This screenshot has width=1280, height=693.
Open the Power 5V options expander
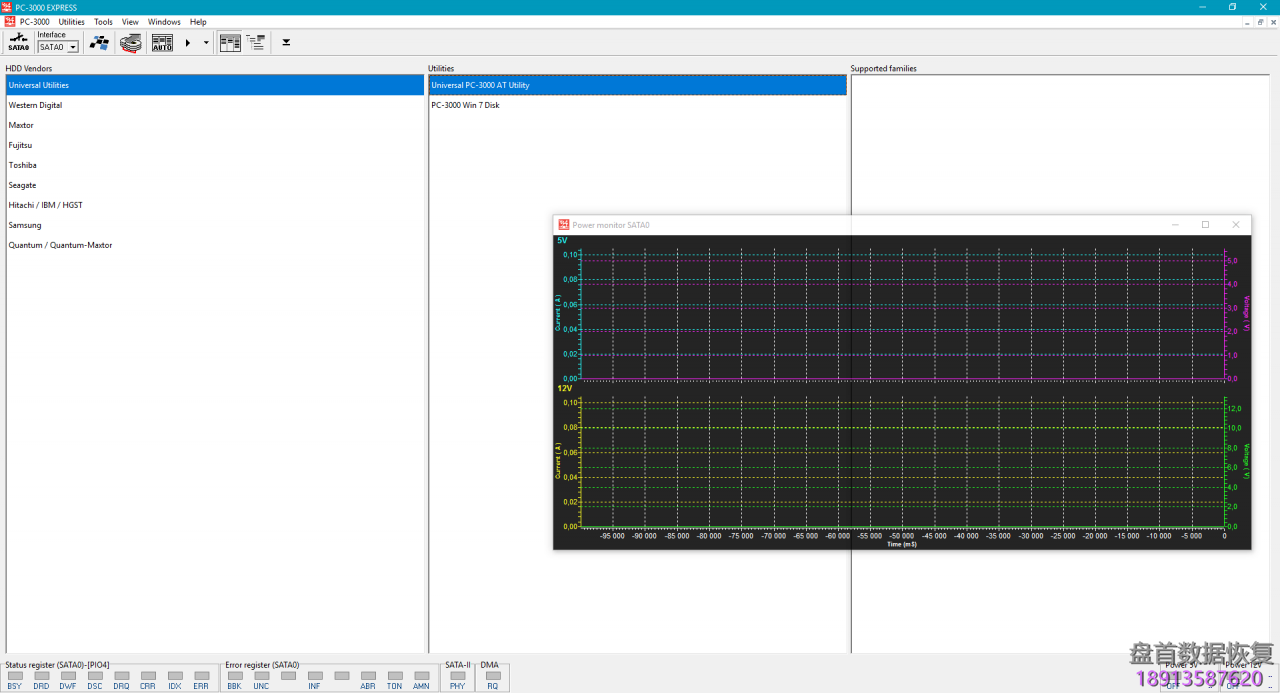pyautogui.click(x=1209, y=687)
